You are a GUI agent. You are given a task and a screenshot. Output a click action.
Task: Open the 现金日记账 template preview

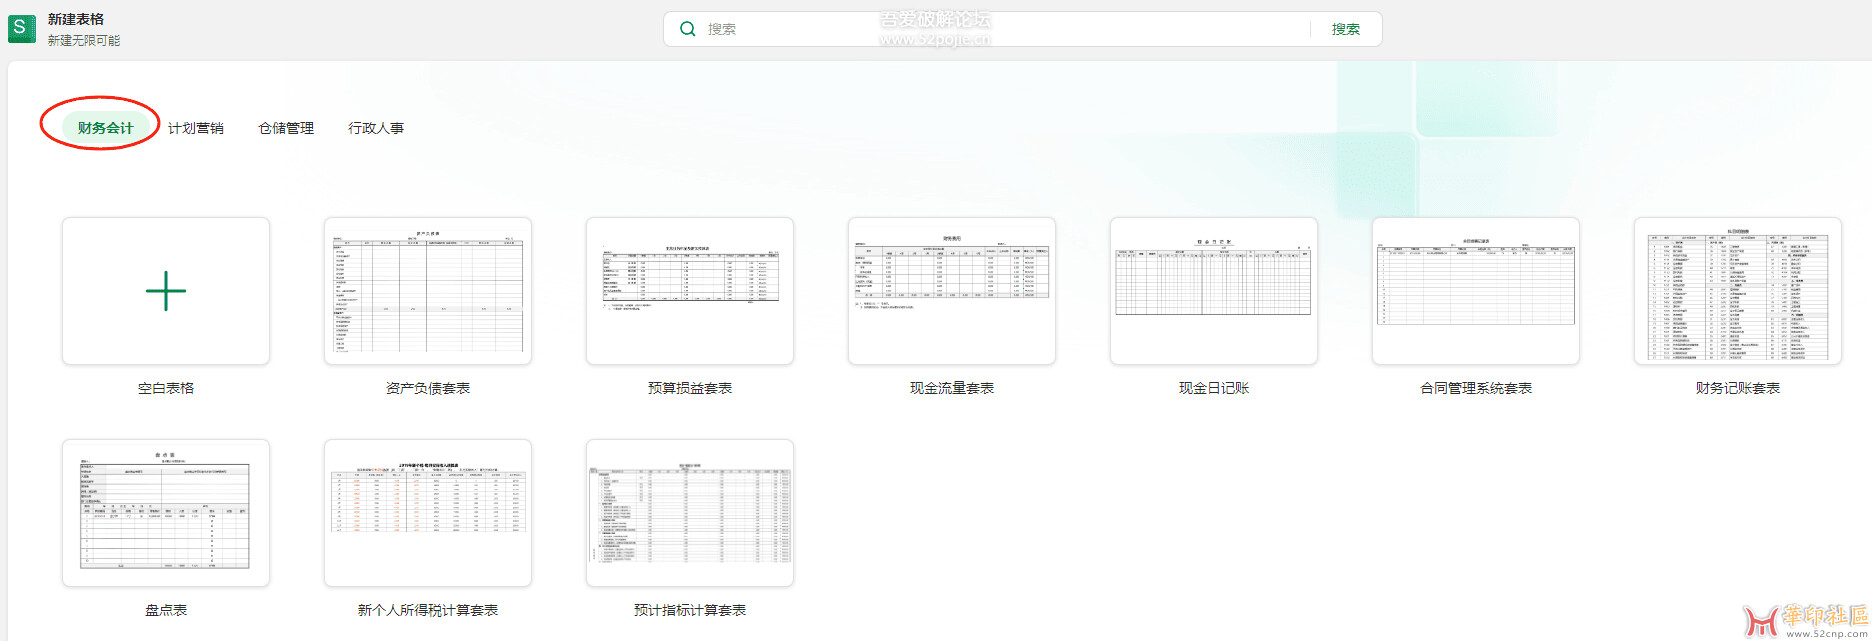[1214, 291]
